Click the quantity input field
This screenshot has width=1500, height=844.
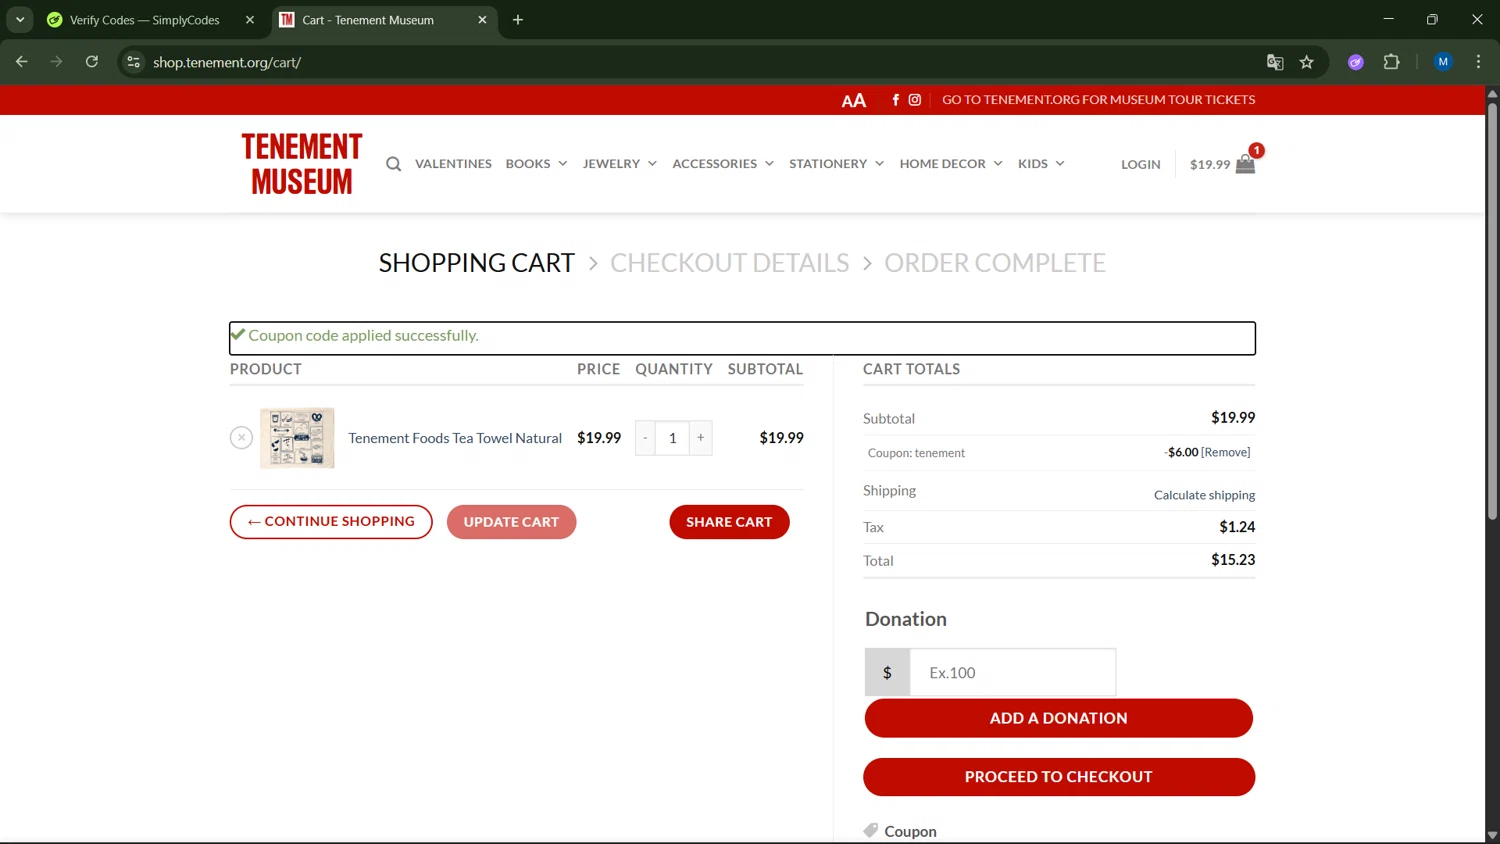[673, 438]
